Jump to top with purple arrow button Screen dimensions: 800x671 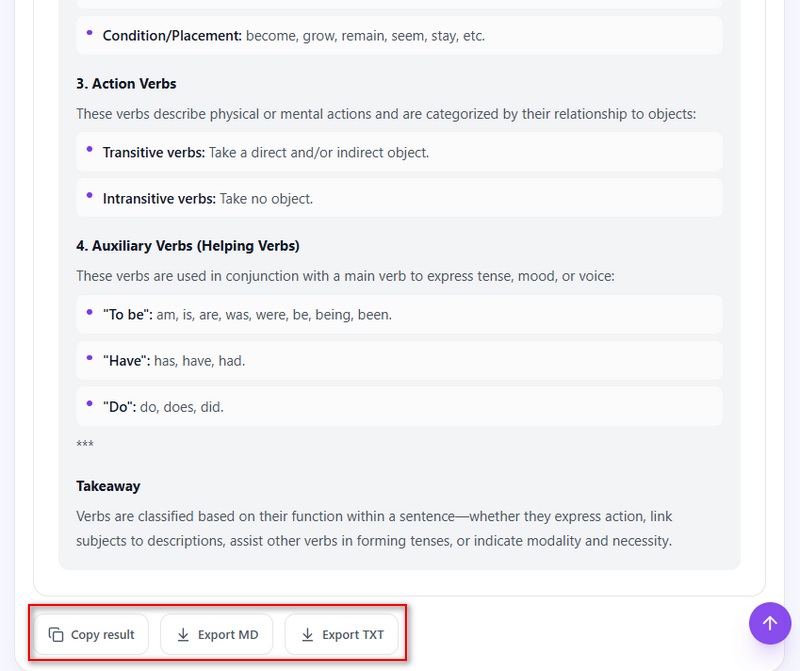pos(770,623)
